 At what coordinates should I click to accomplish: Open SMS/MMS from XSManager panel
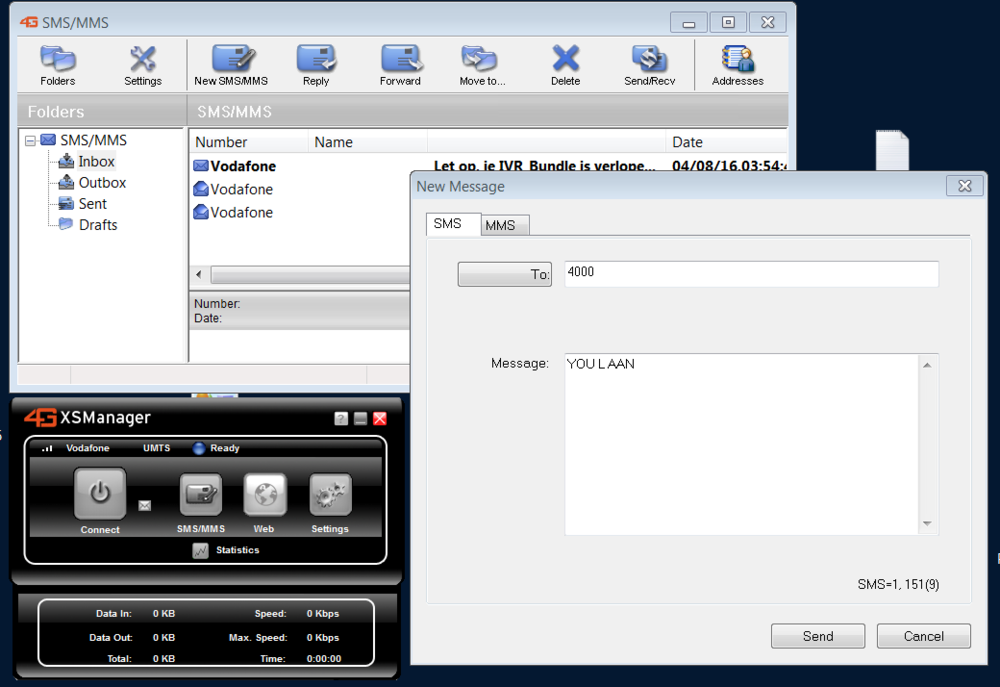point(201,494)
